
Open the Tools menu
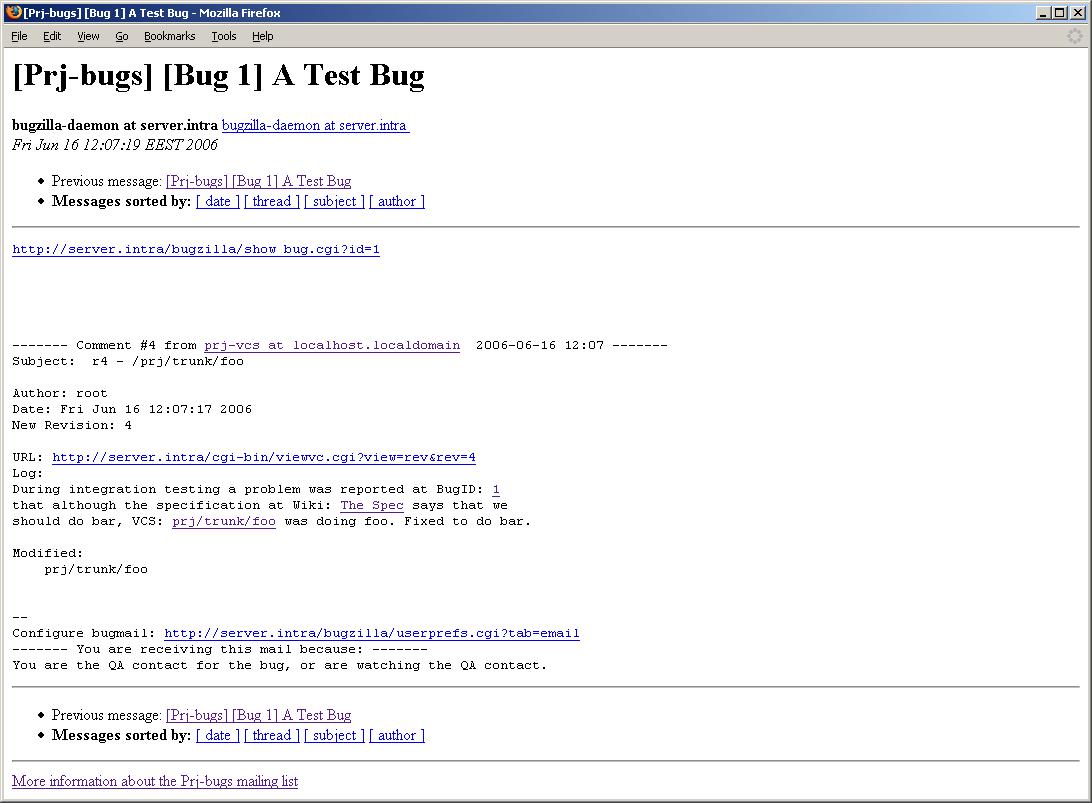pyautogui.click(x=224, y=36)
